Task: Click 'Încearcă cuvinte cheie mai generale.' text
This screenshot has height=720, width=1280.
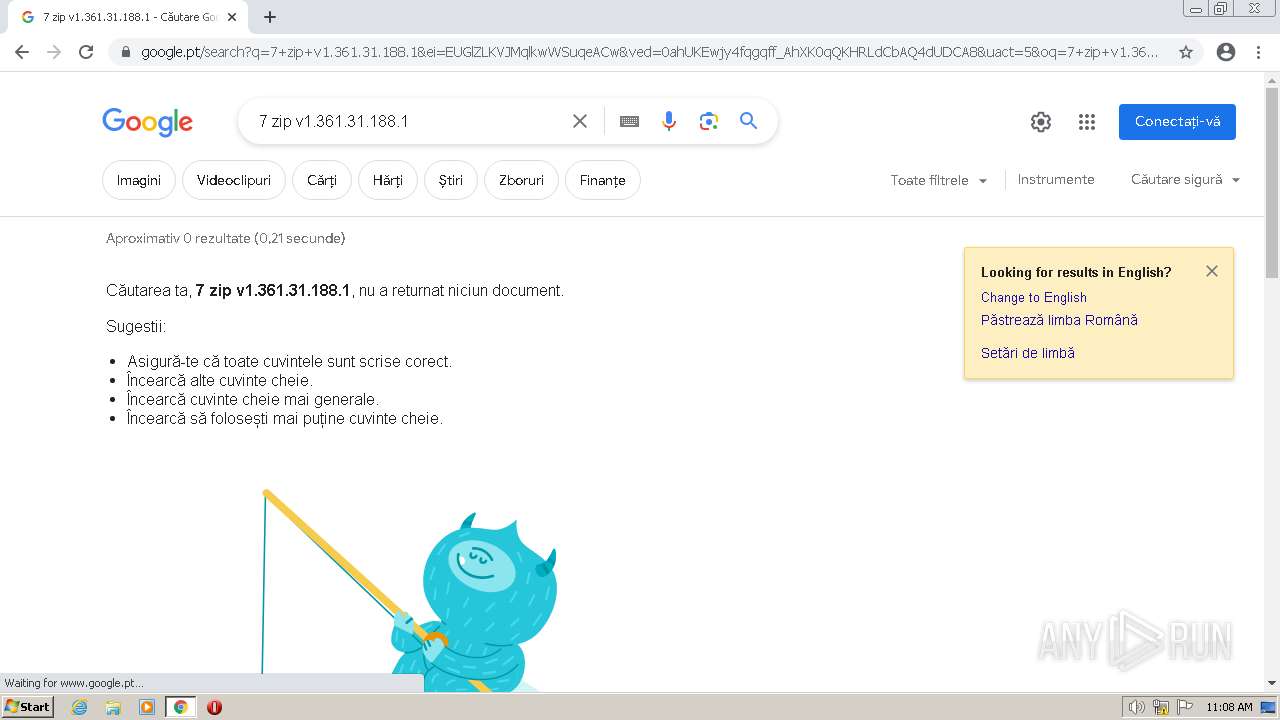Action: (253, 399)
